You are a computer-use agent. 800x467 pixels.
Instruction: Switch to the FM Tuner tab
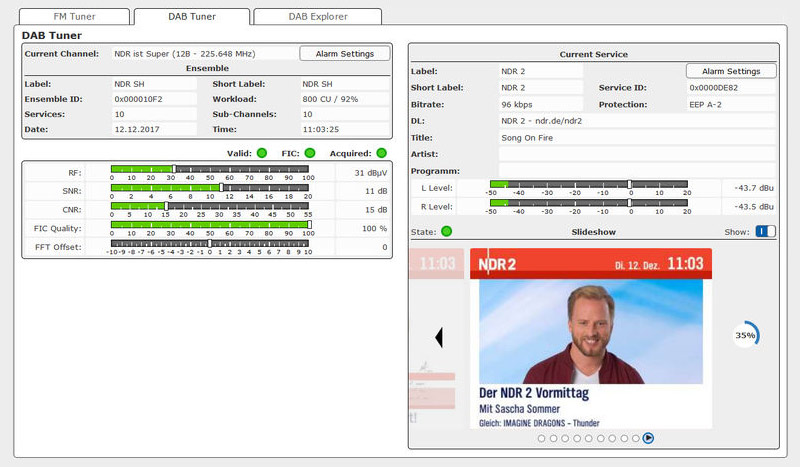point(74,16)
